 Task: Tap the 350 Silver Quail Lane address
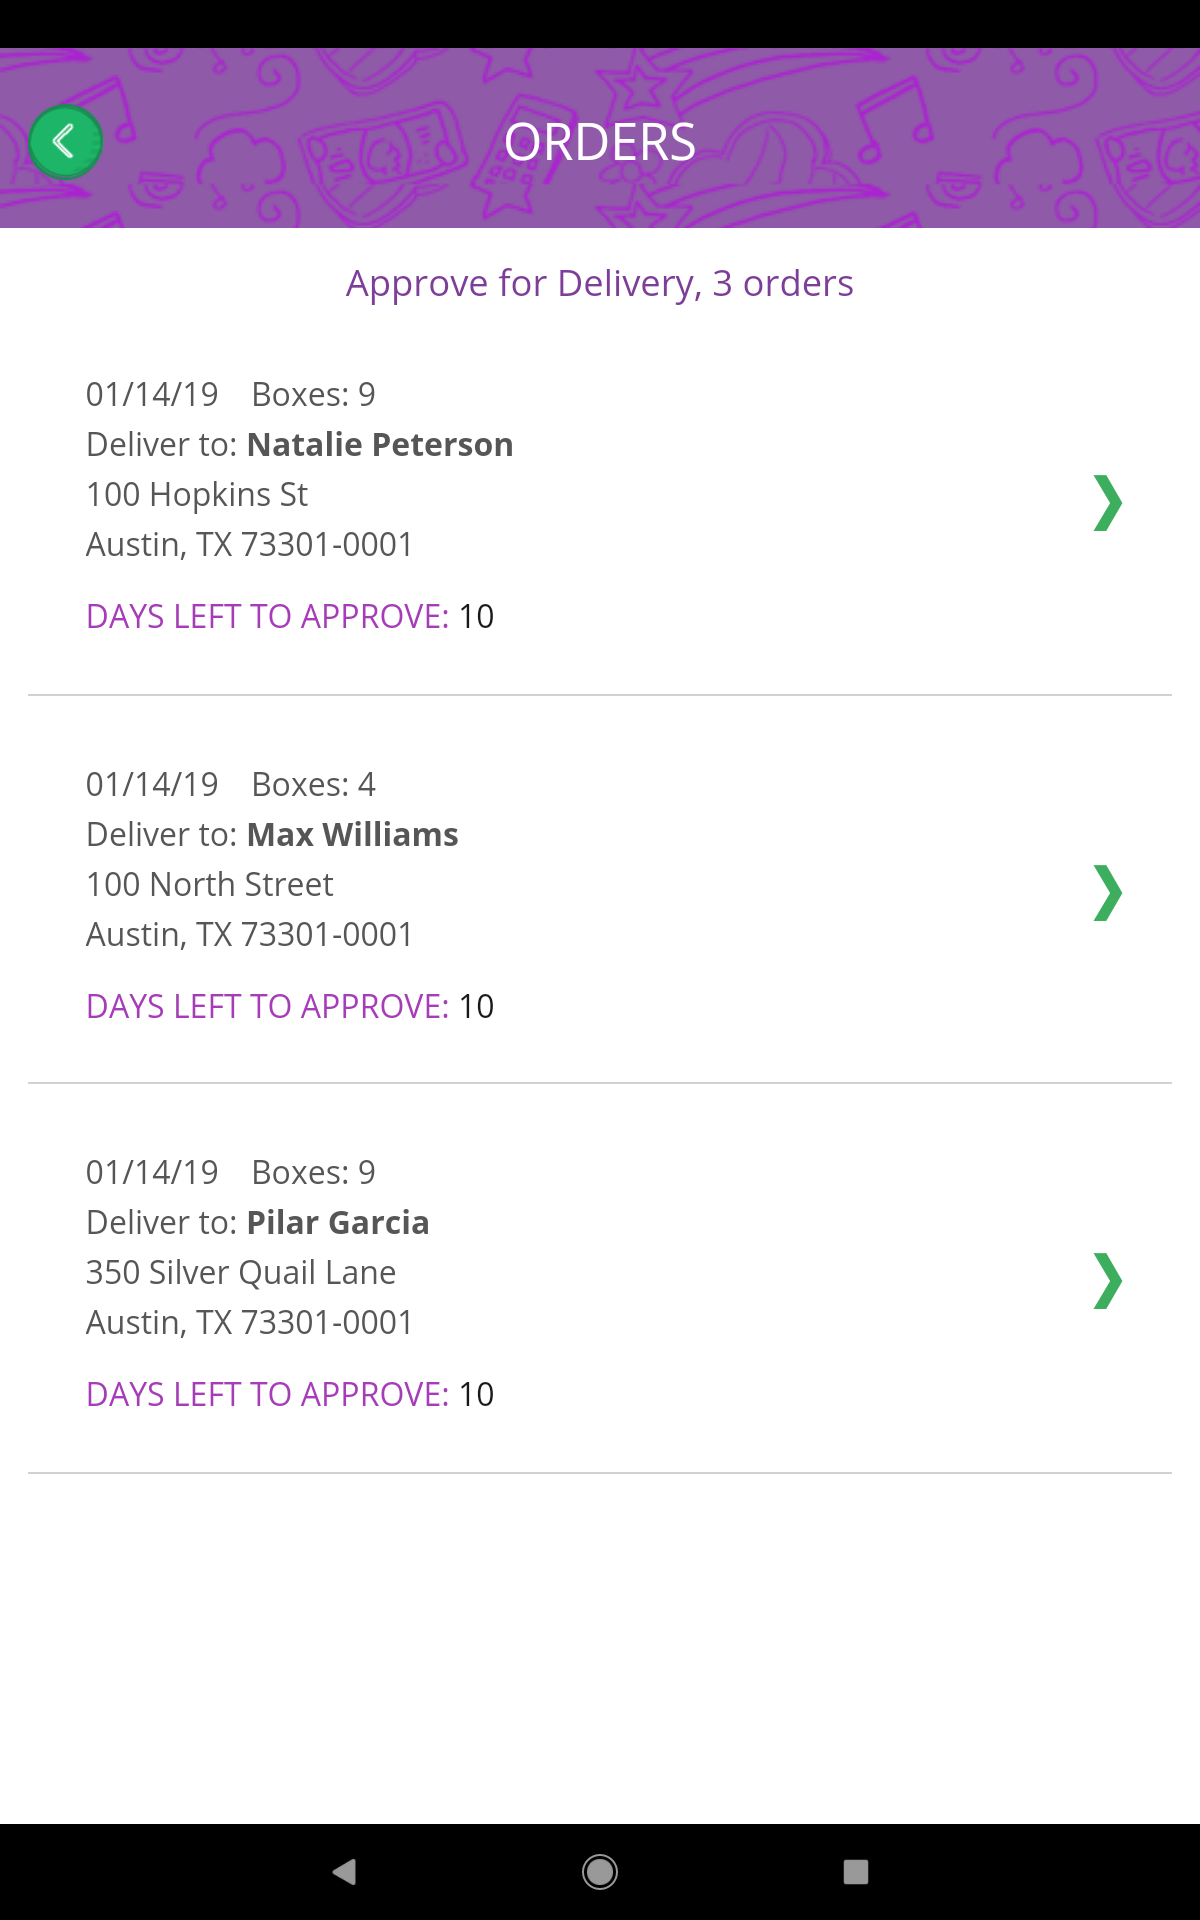pos(241,1273)
